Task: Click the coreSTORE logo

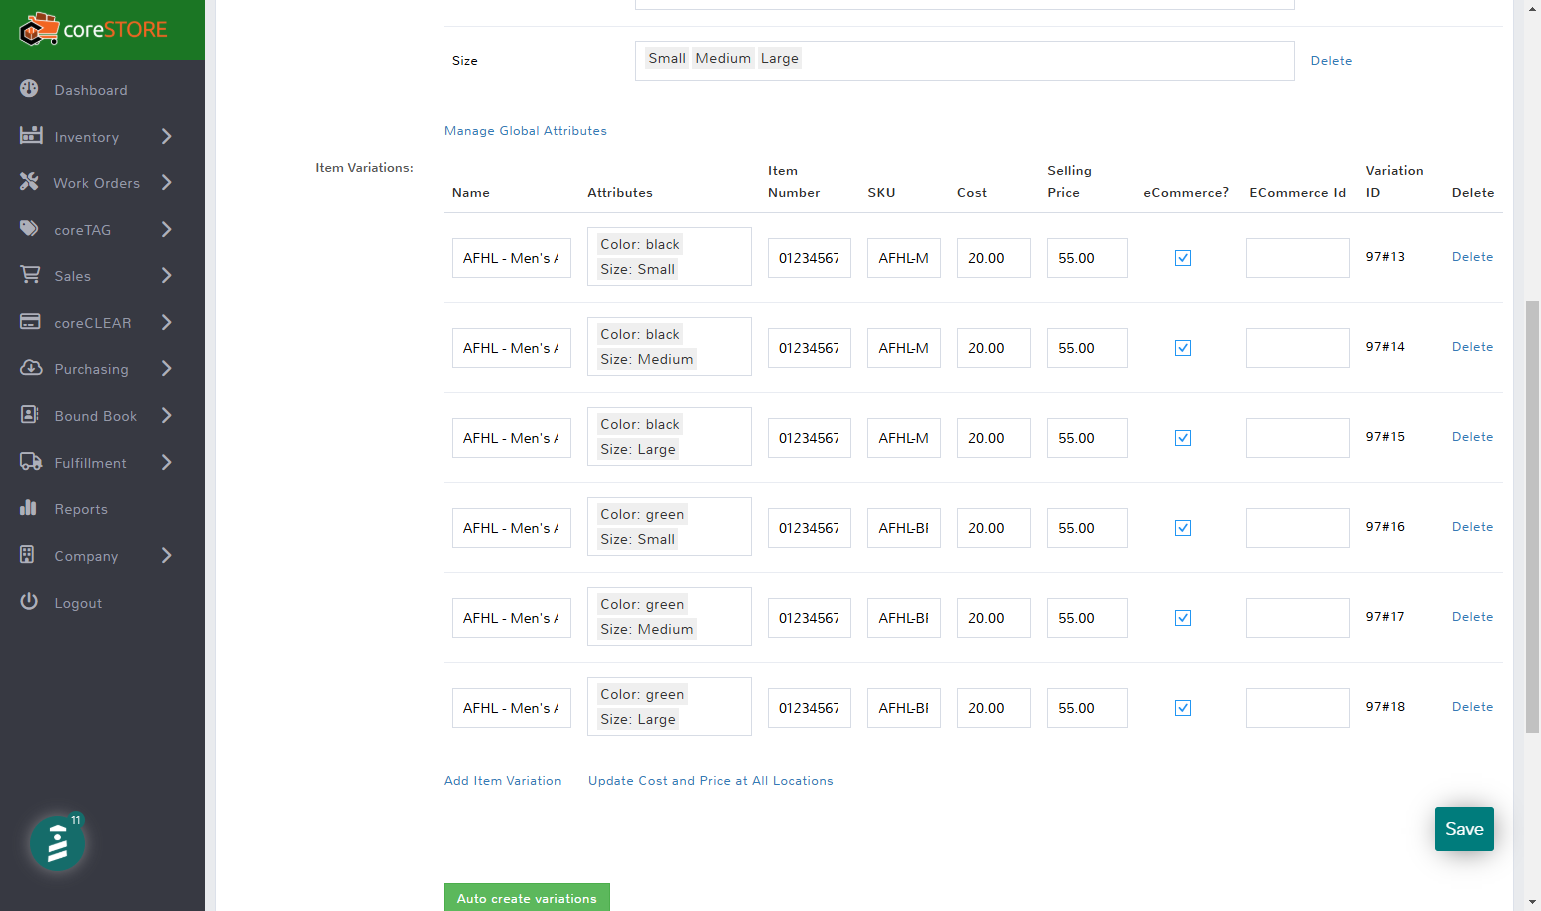Action: pyautogui.click(x=93, y=29)
